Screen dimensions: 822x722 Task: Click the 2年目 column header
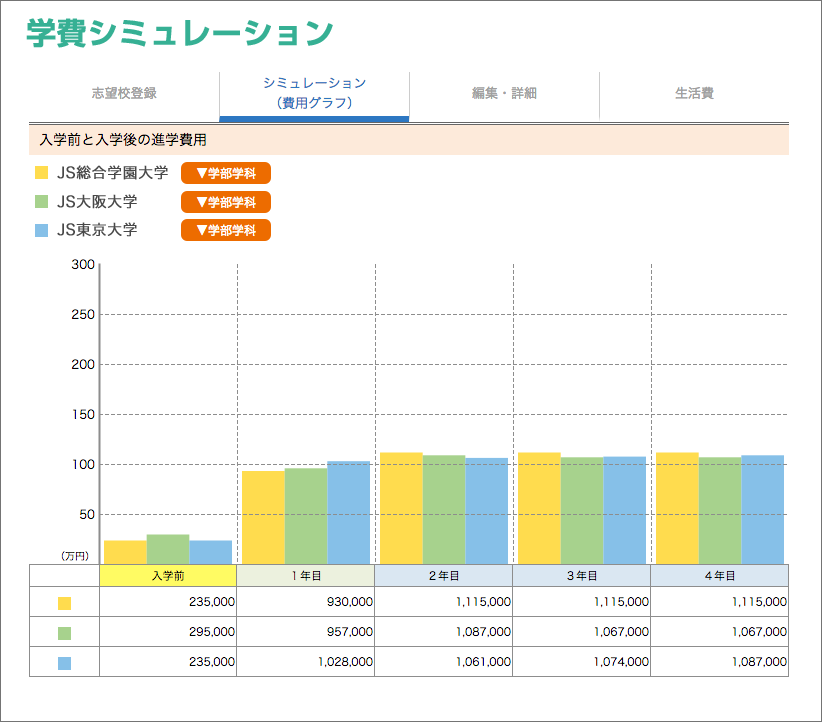(444, 576)
